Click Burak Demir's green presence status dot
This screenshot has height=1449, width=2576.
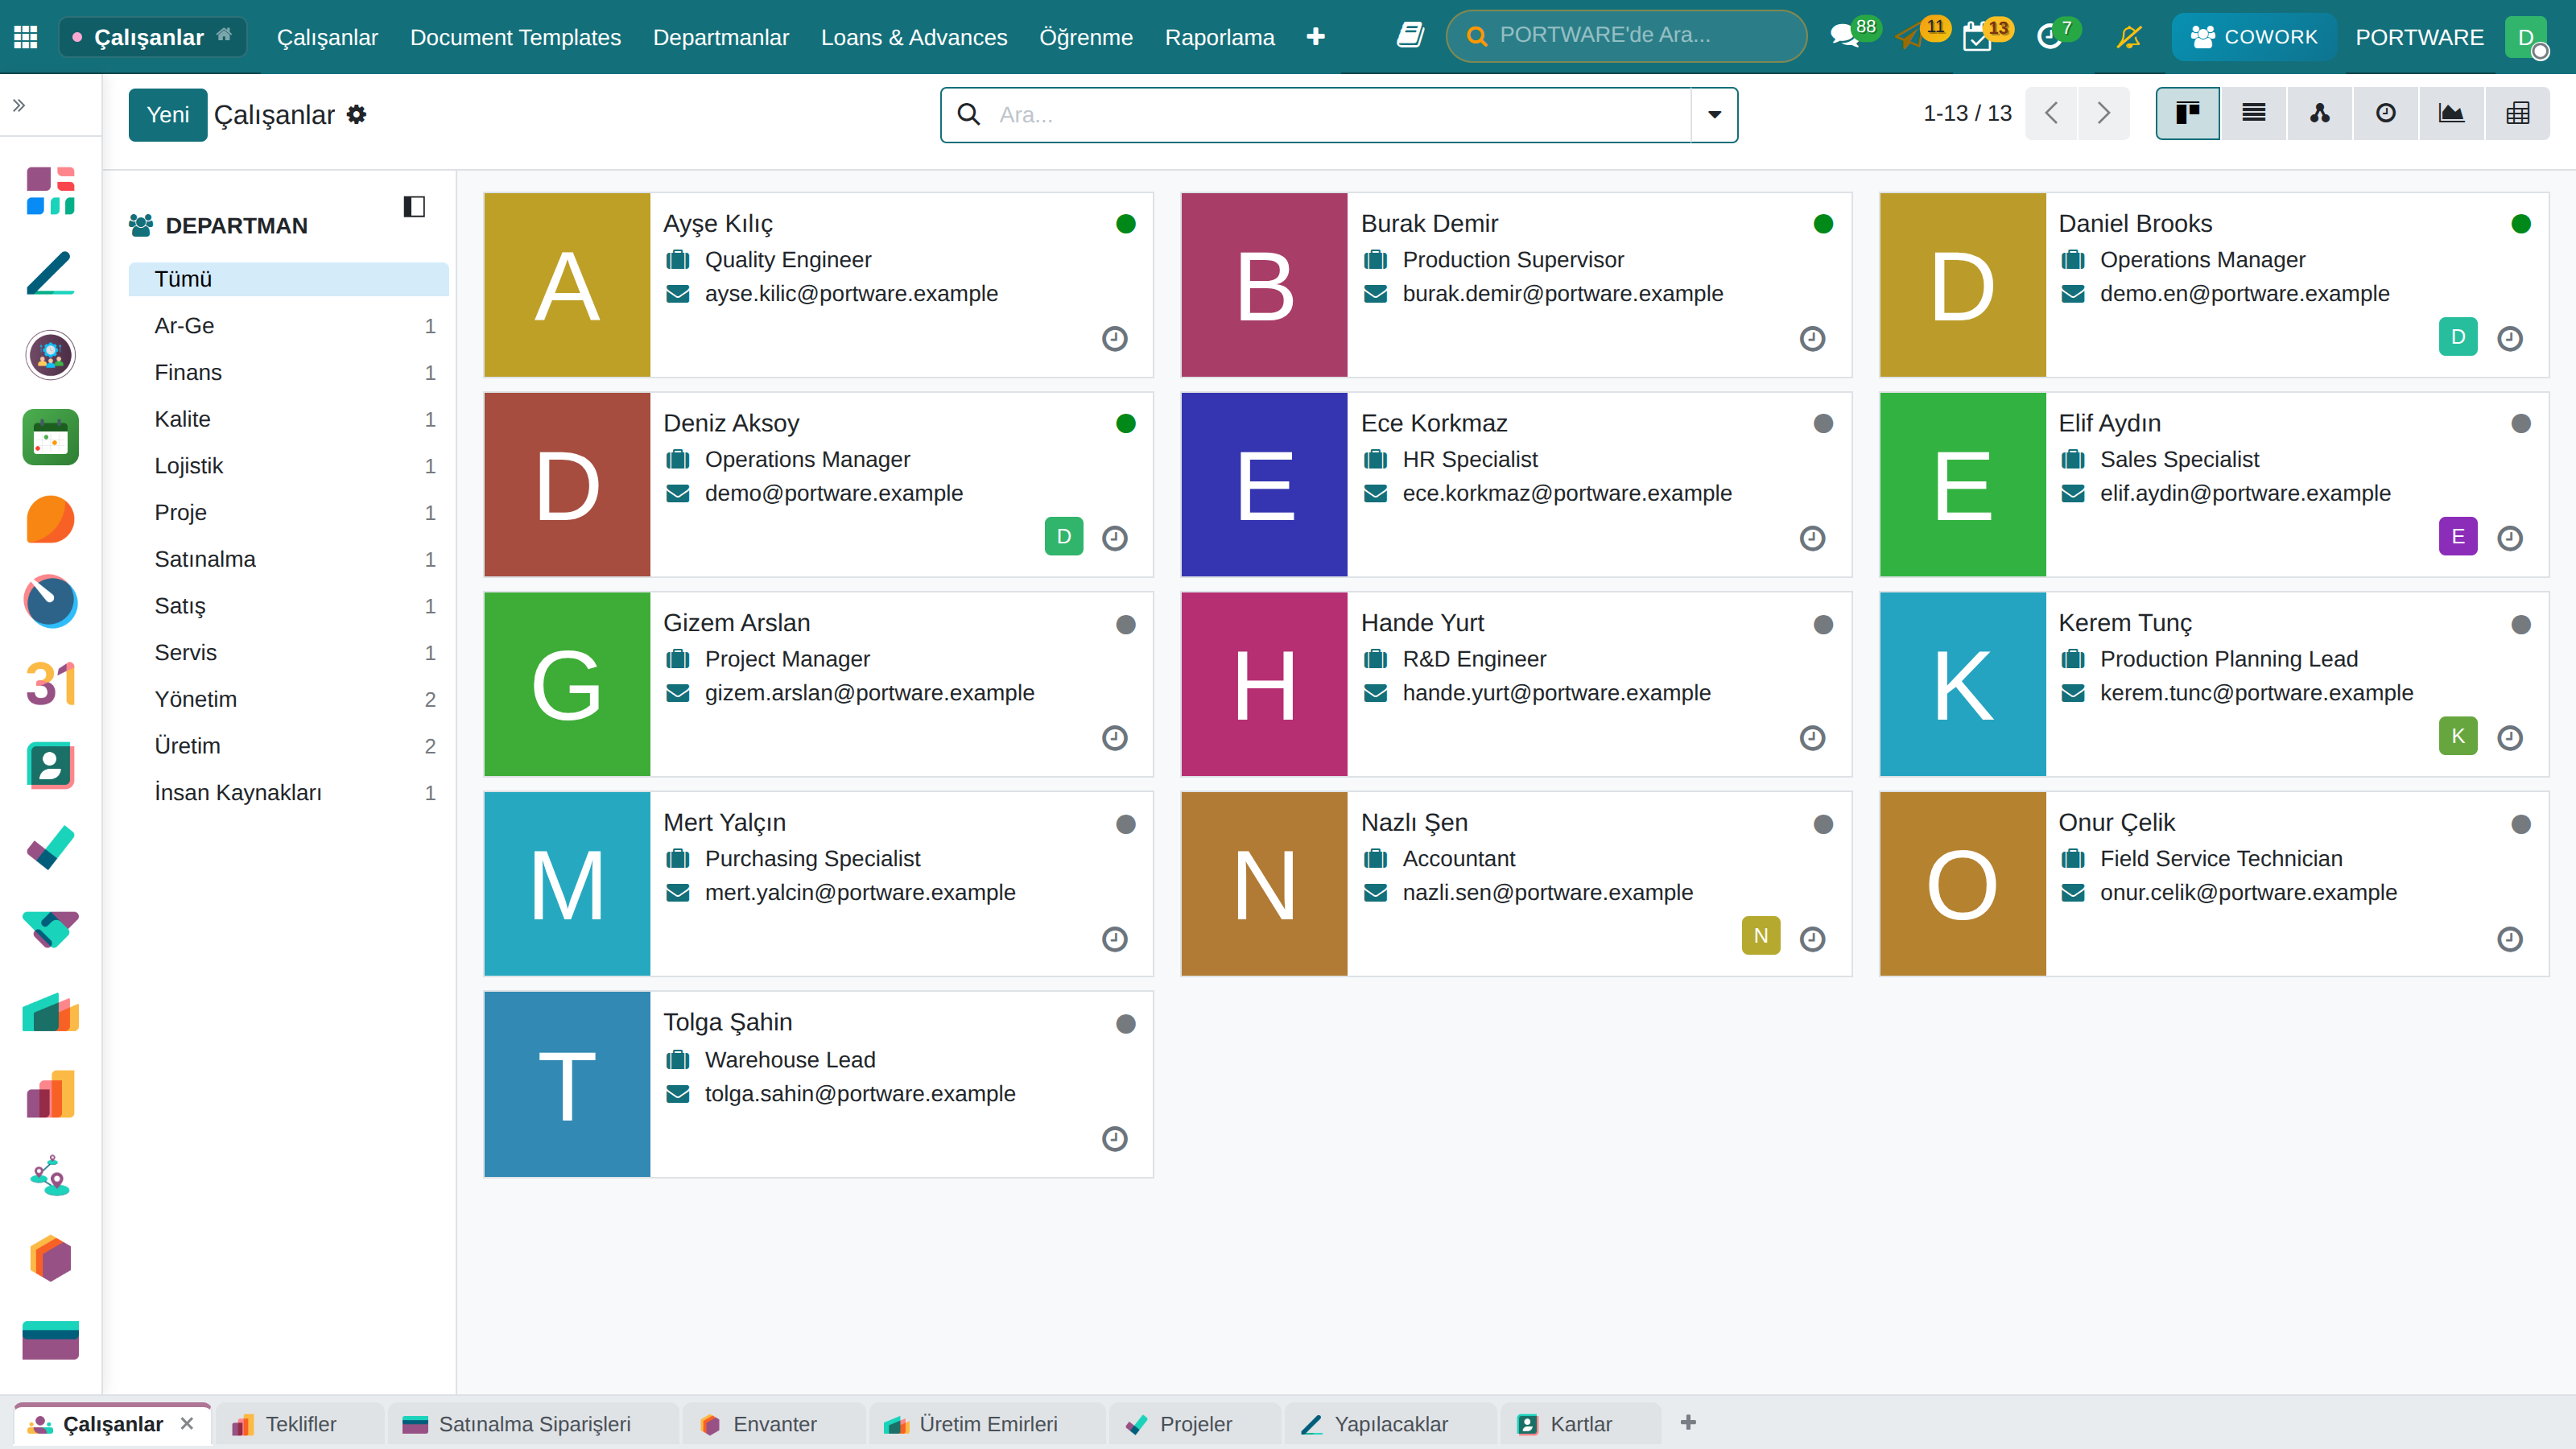[x=1823, y=224]
